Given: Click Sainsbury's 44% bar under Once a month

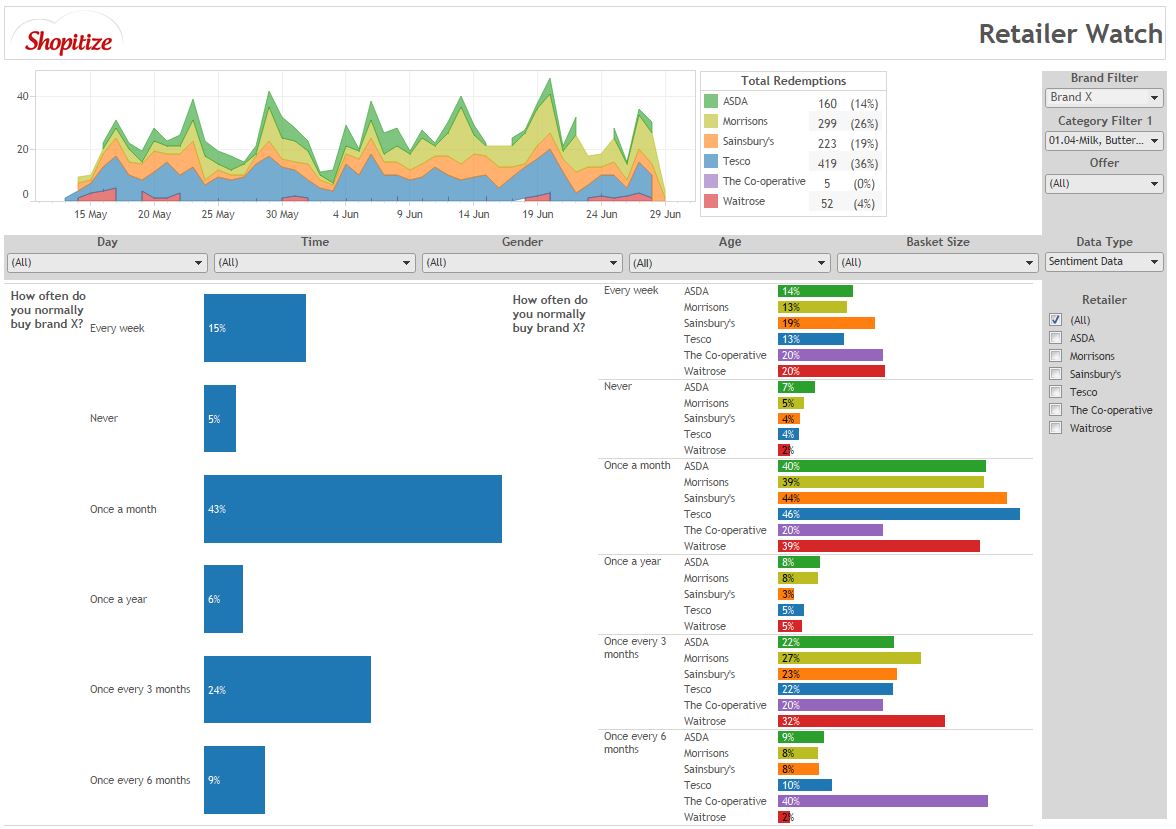Looking at the screenshot, I should (x=892, y=498).
